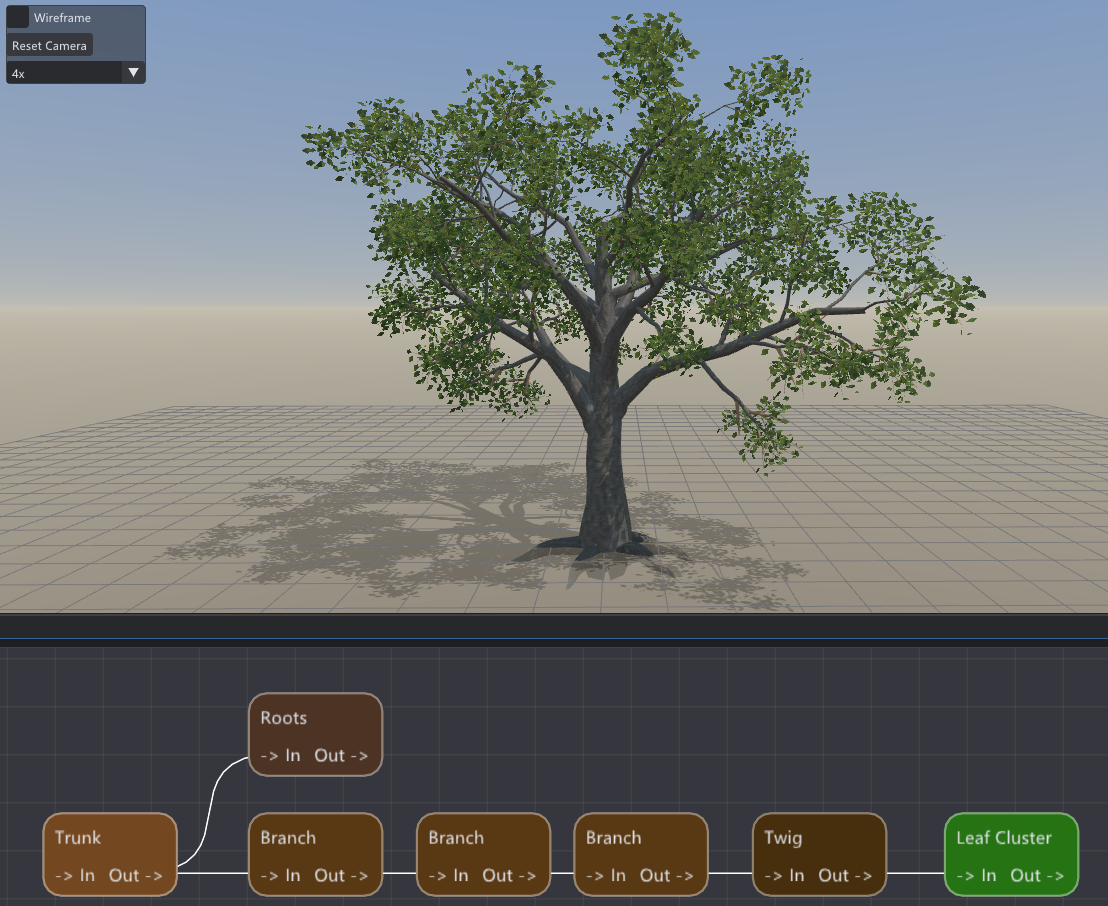Viewport: 1108px width, 906px height.
Task: Select the Twig node
Action: tap(819, 854)
